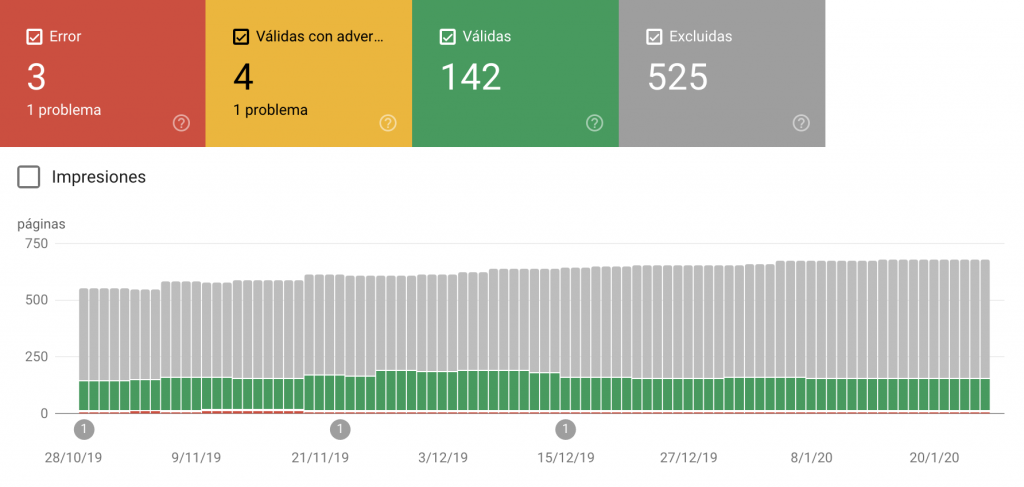Open help icon on green Válidas card
The height and width of the screenshot is (487, 1024).
click(x=594, y=123)
